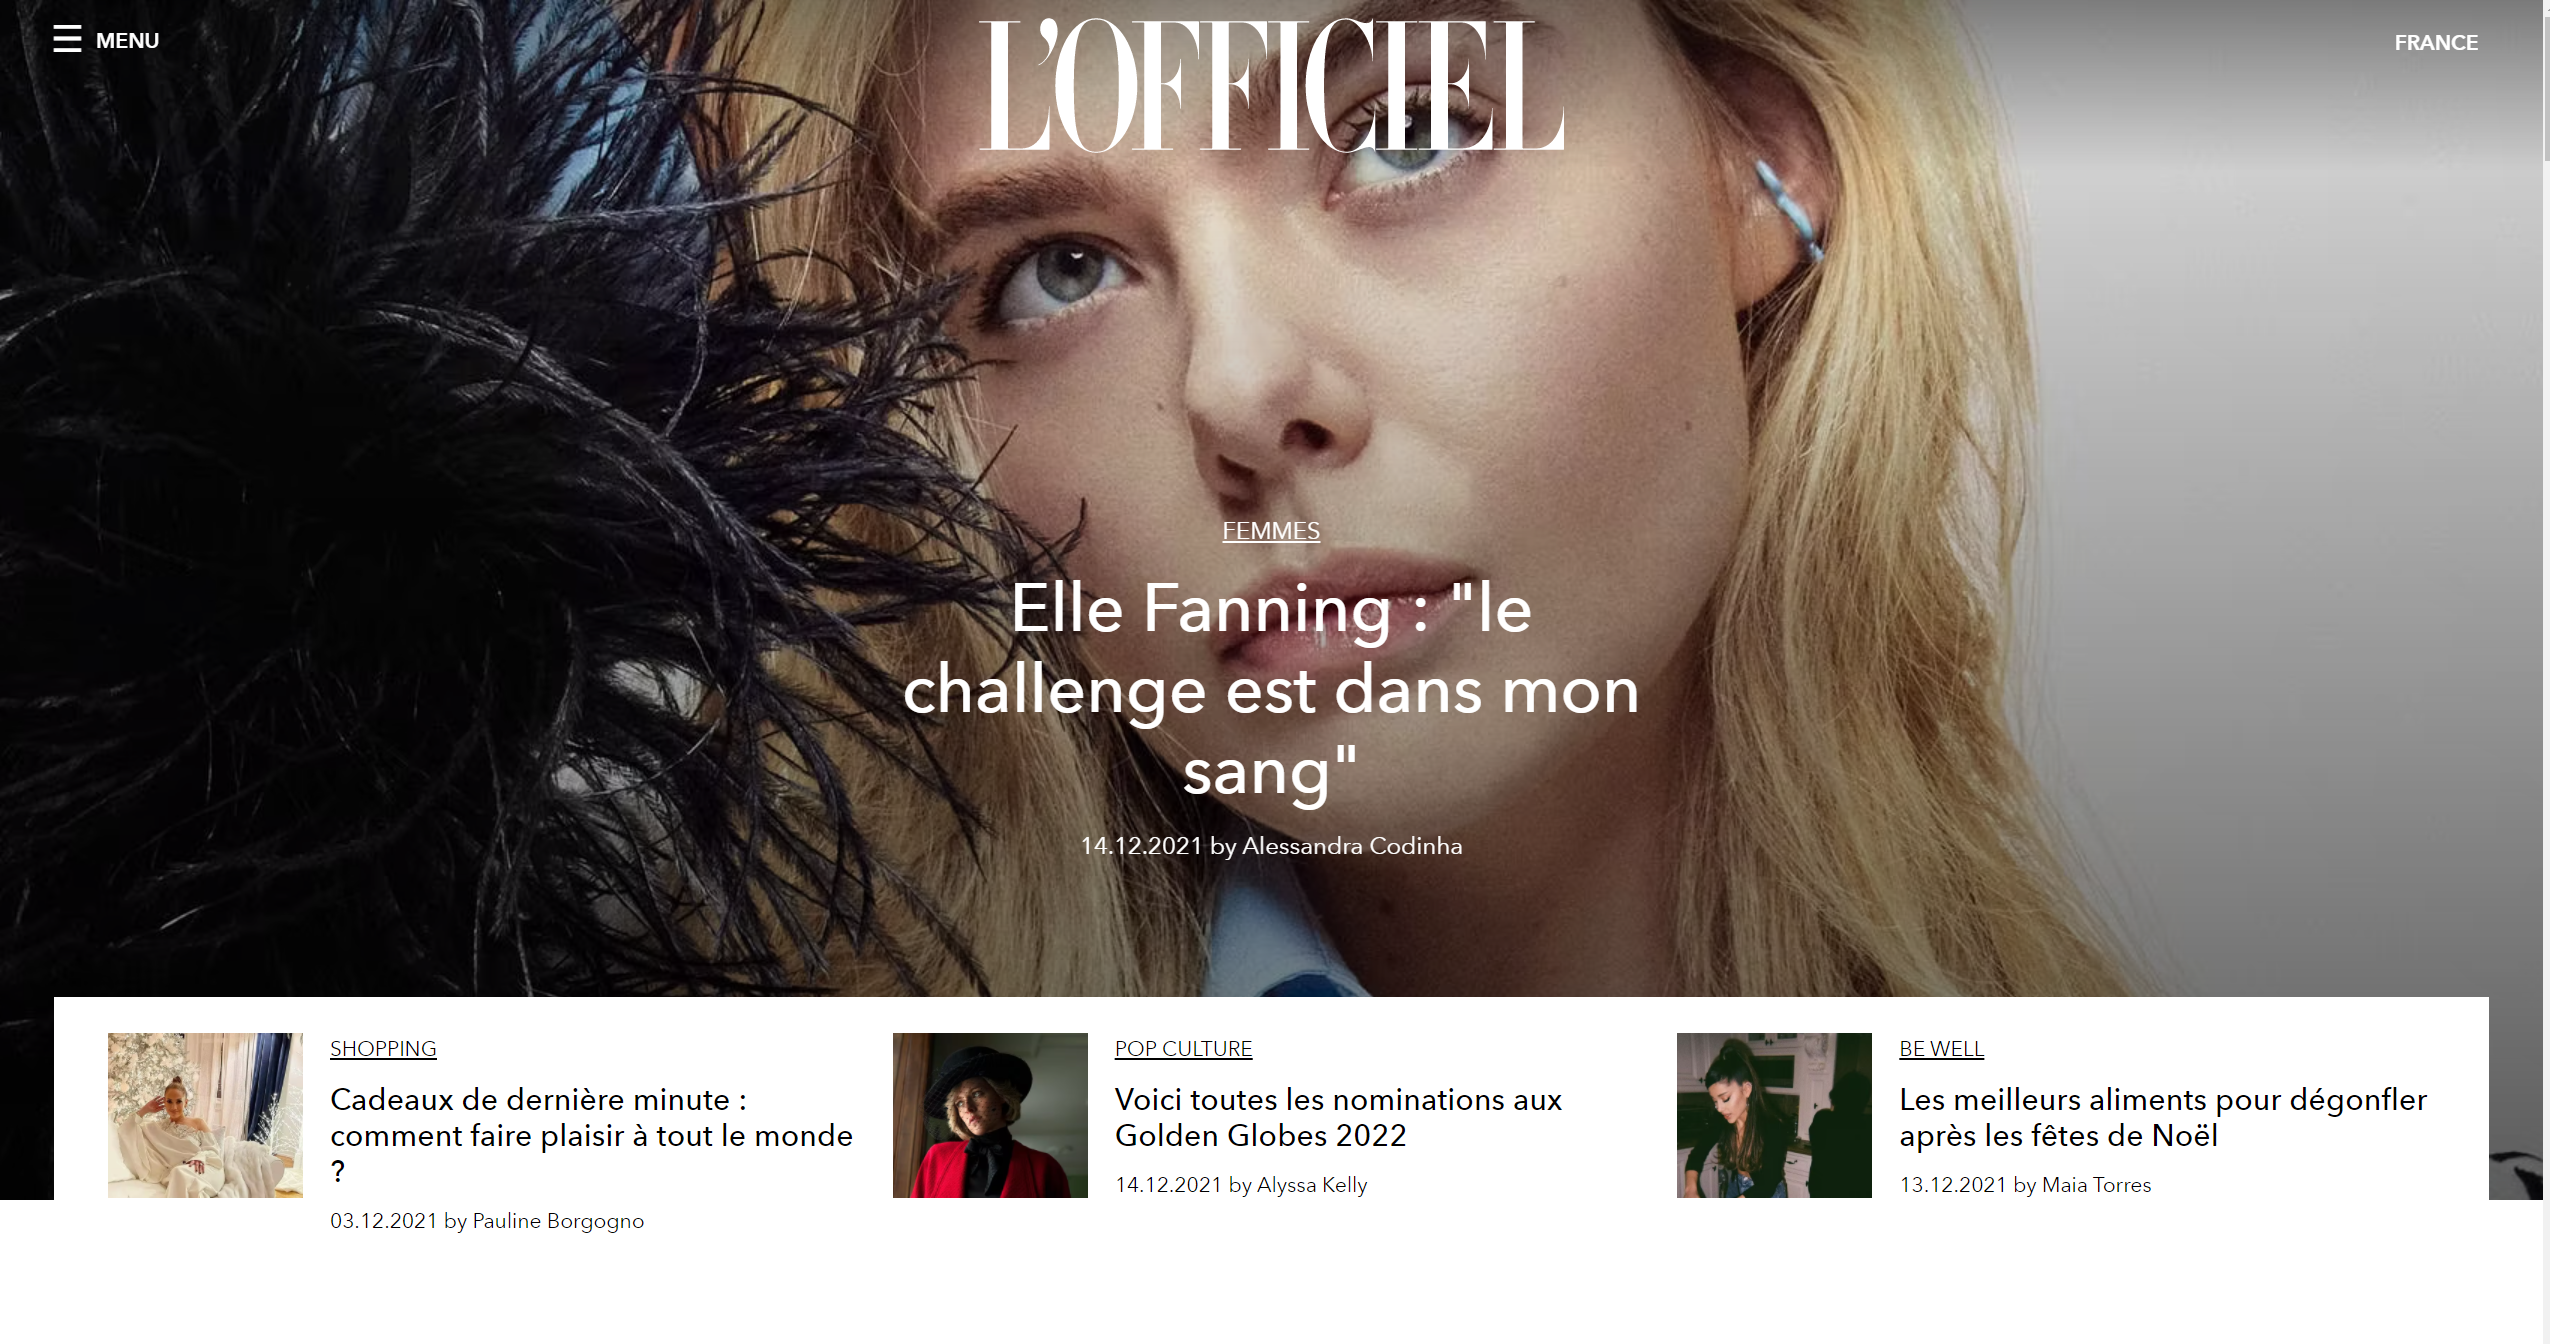Click the Be Well article thumbnail
Image resolution: width=2550 pixels, height=1344 pixels.
pyautogui.click(x=1774, y=1115)
